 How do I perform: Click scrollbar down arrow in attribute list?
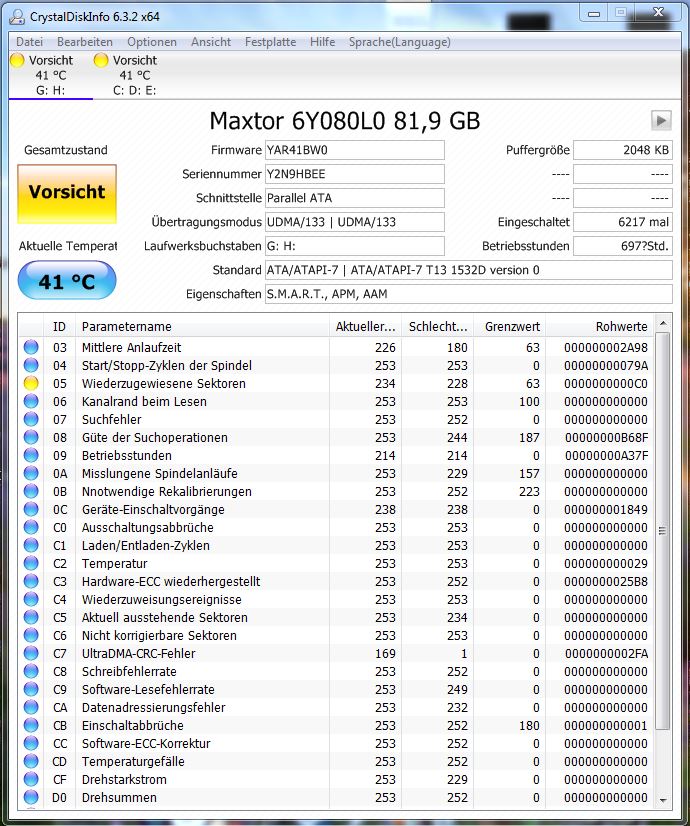663,801
